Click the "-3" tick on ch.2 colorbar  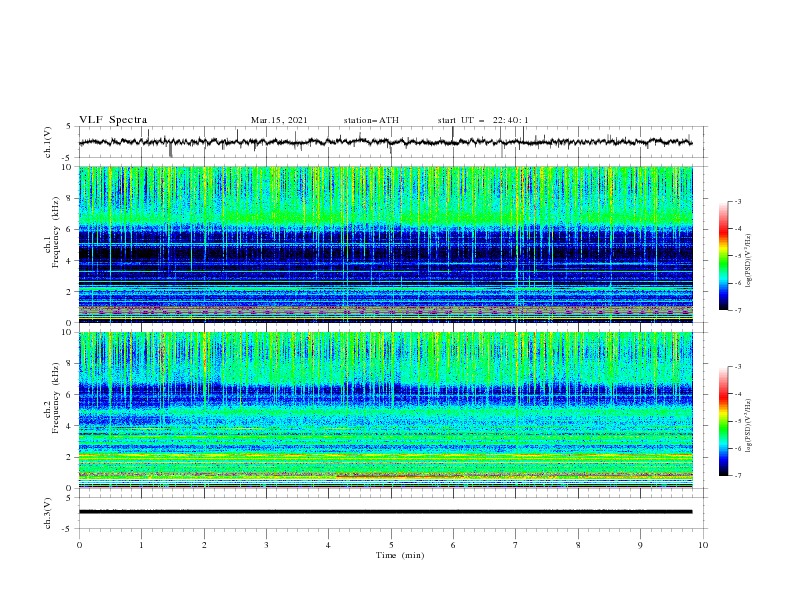(x=737, y=367)
